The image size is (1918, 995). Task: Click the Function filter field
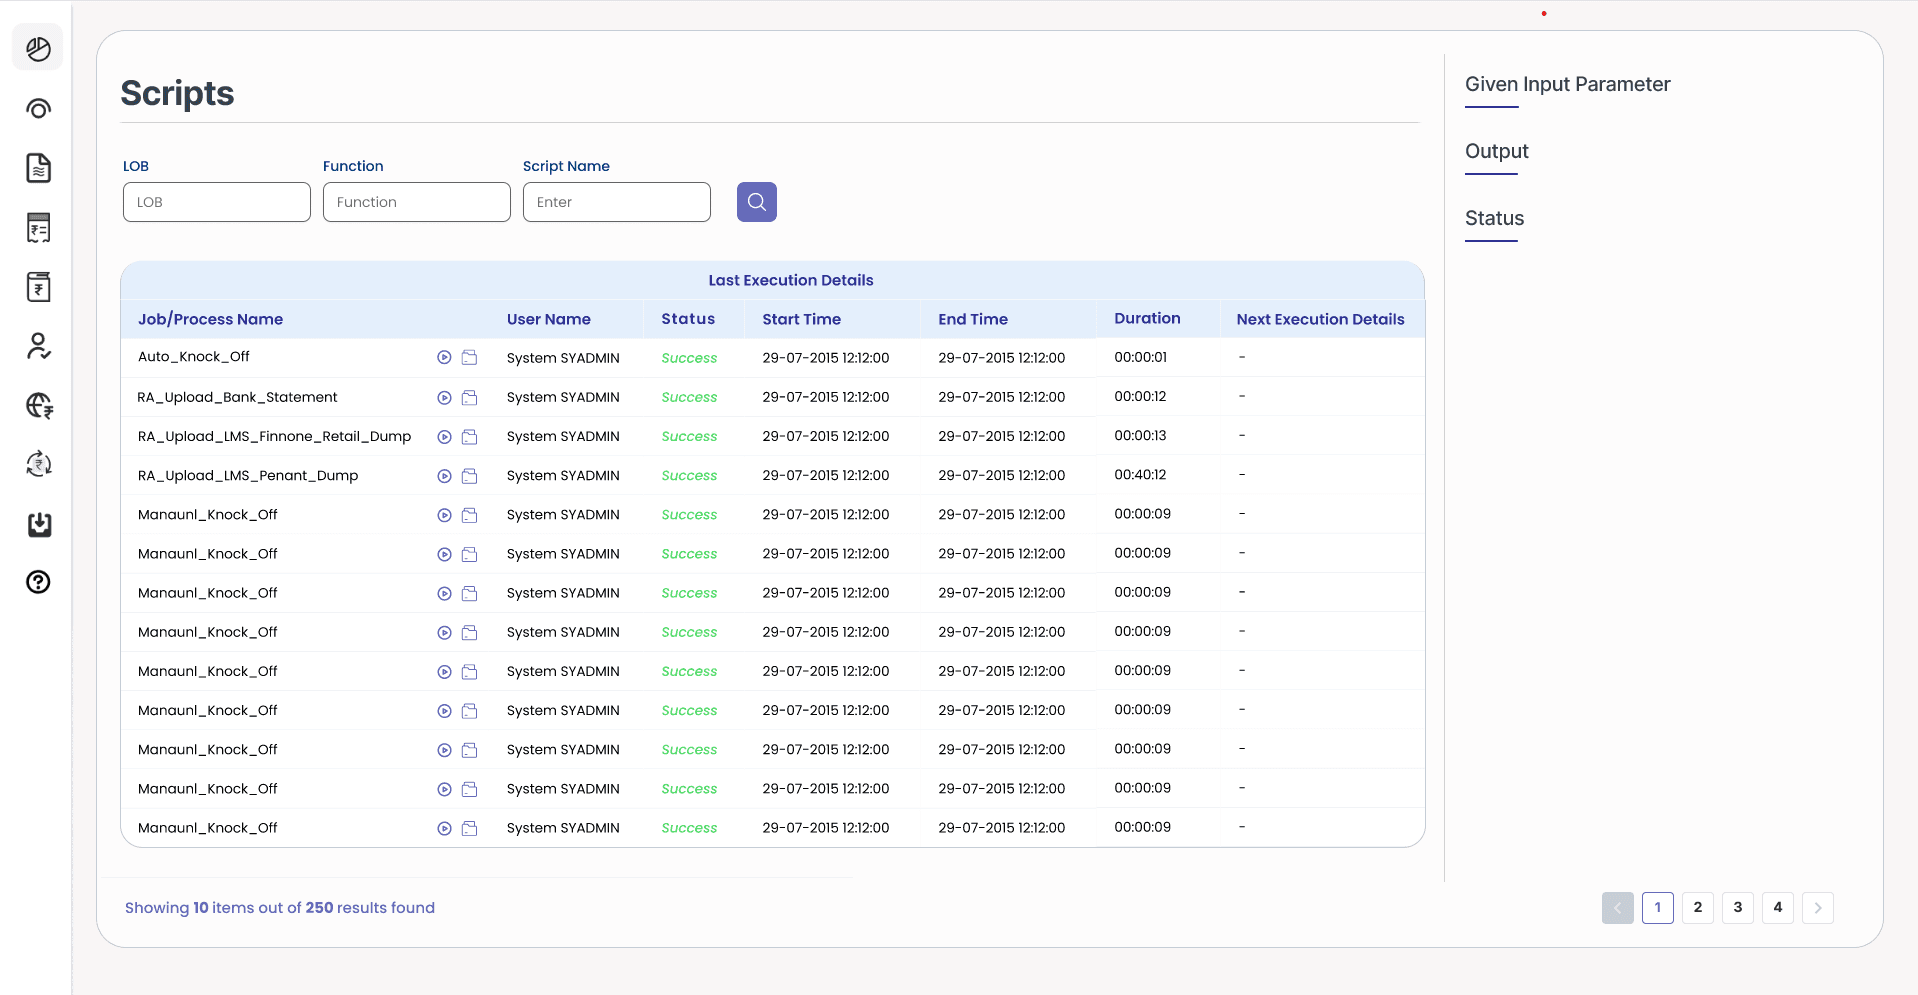coord(416,202)
